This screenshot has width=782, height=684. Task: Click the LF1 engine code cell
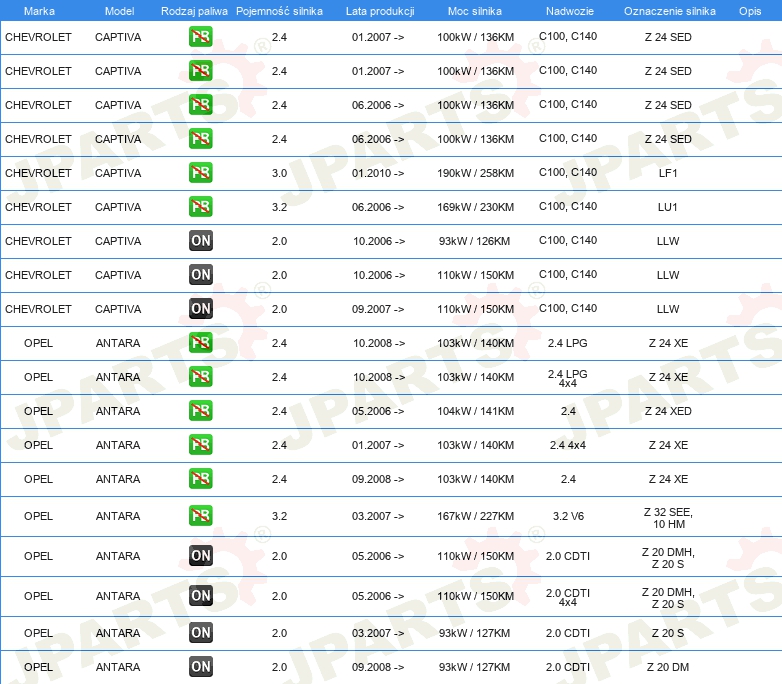[668, 173]
